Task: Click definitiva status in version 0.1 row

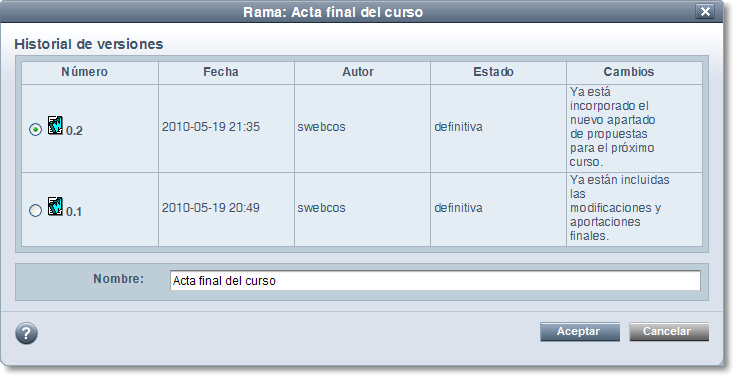Action: (x=459, y=208)
